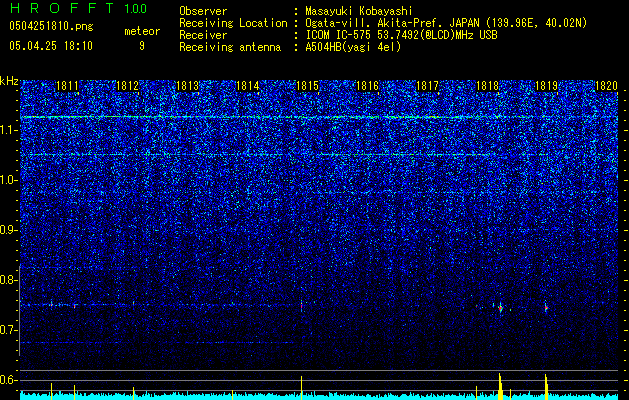Select the date stamp 05.04.25 18:10

(51, 46)
